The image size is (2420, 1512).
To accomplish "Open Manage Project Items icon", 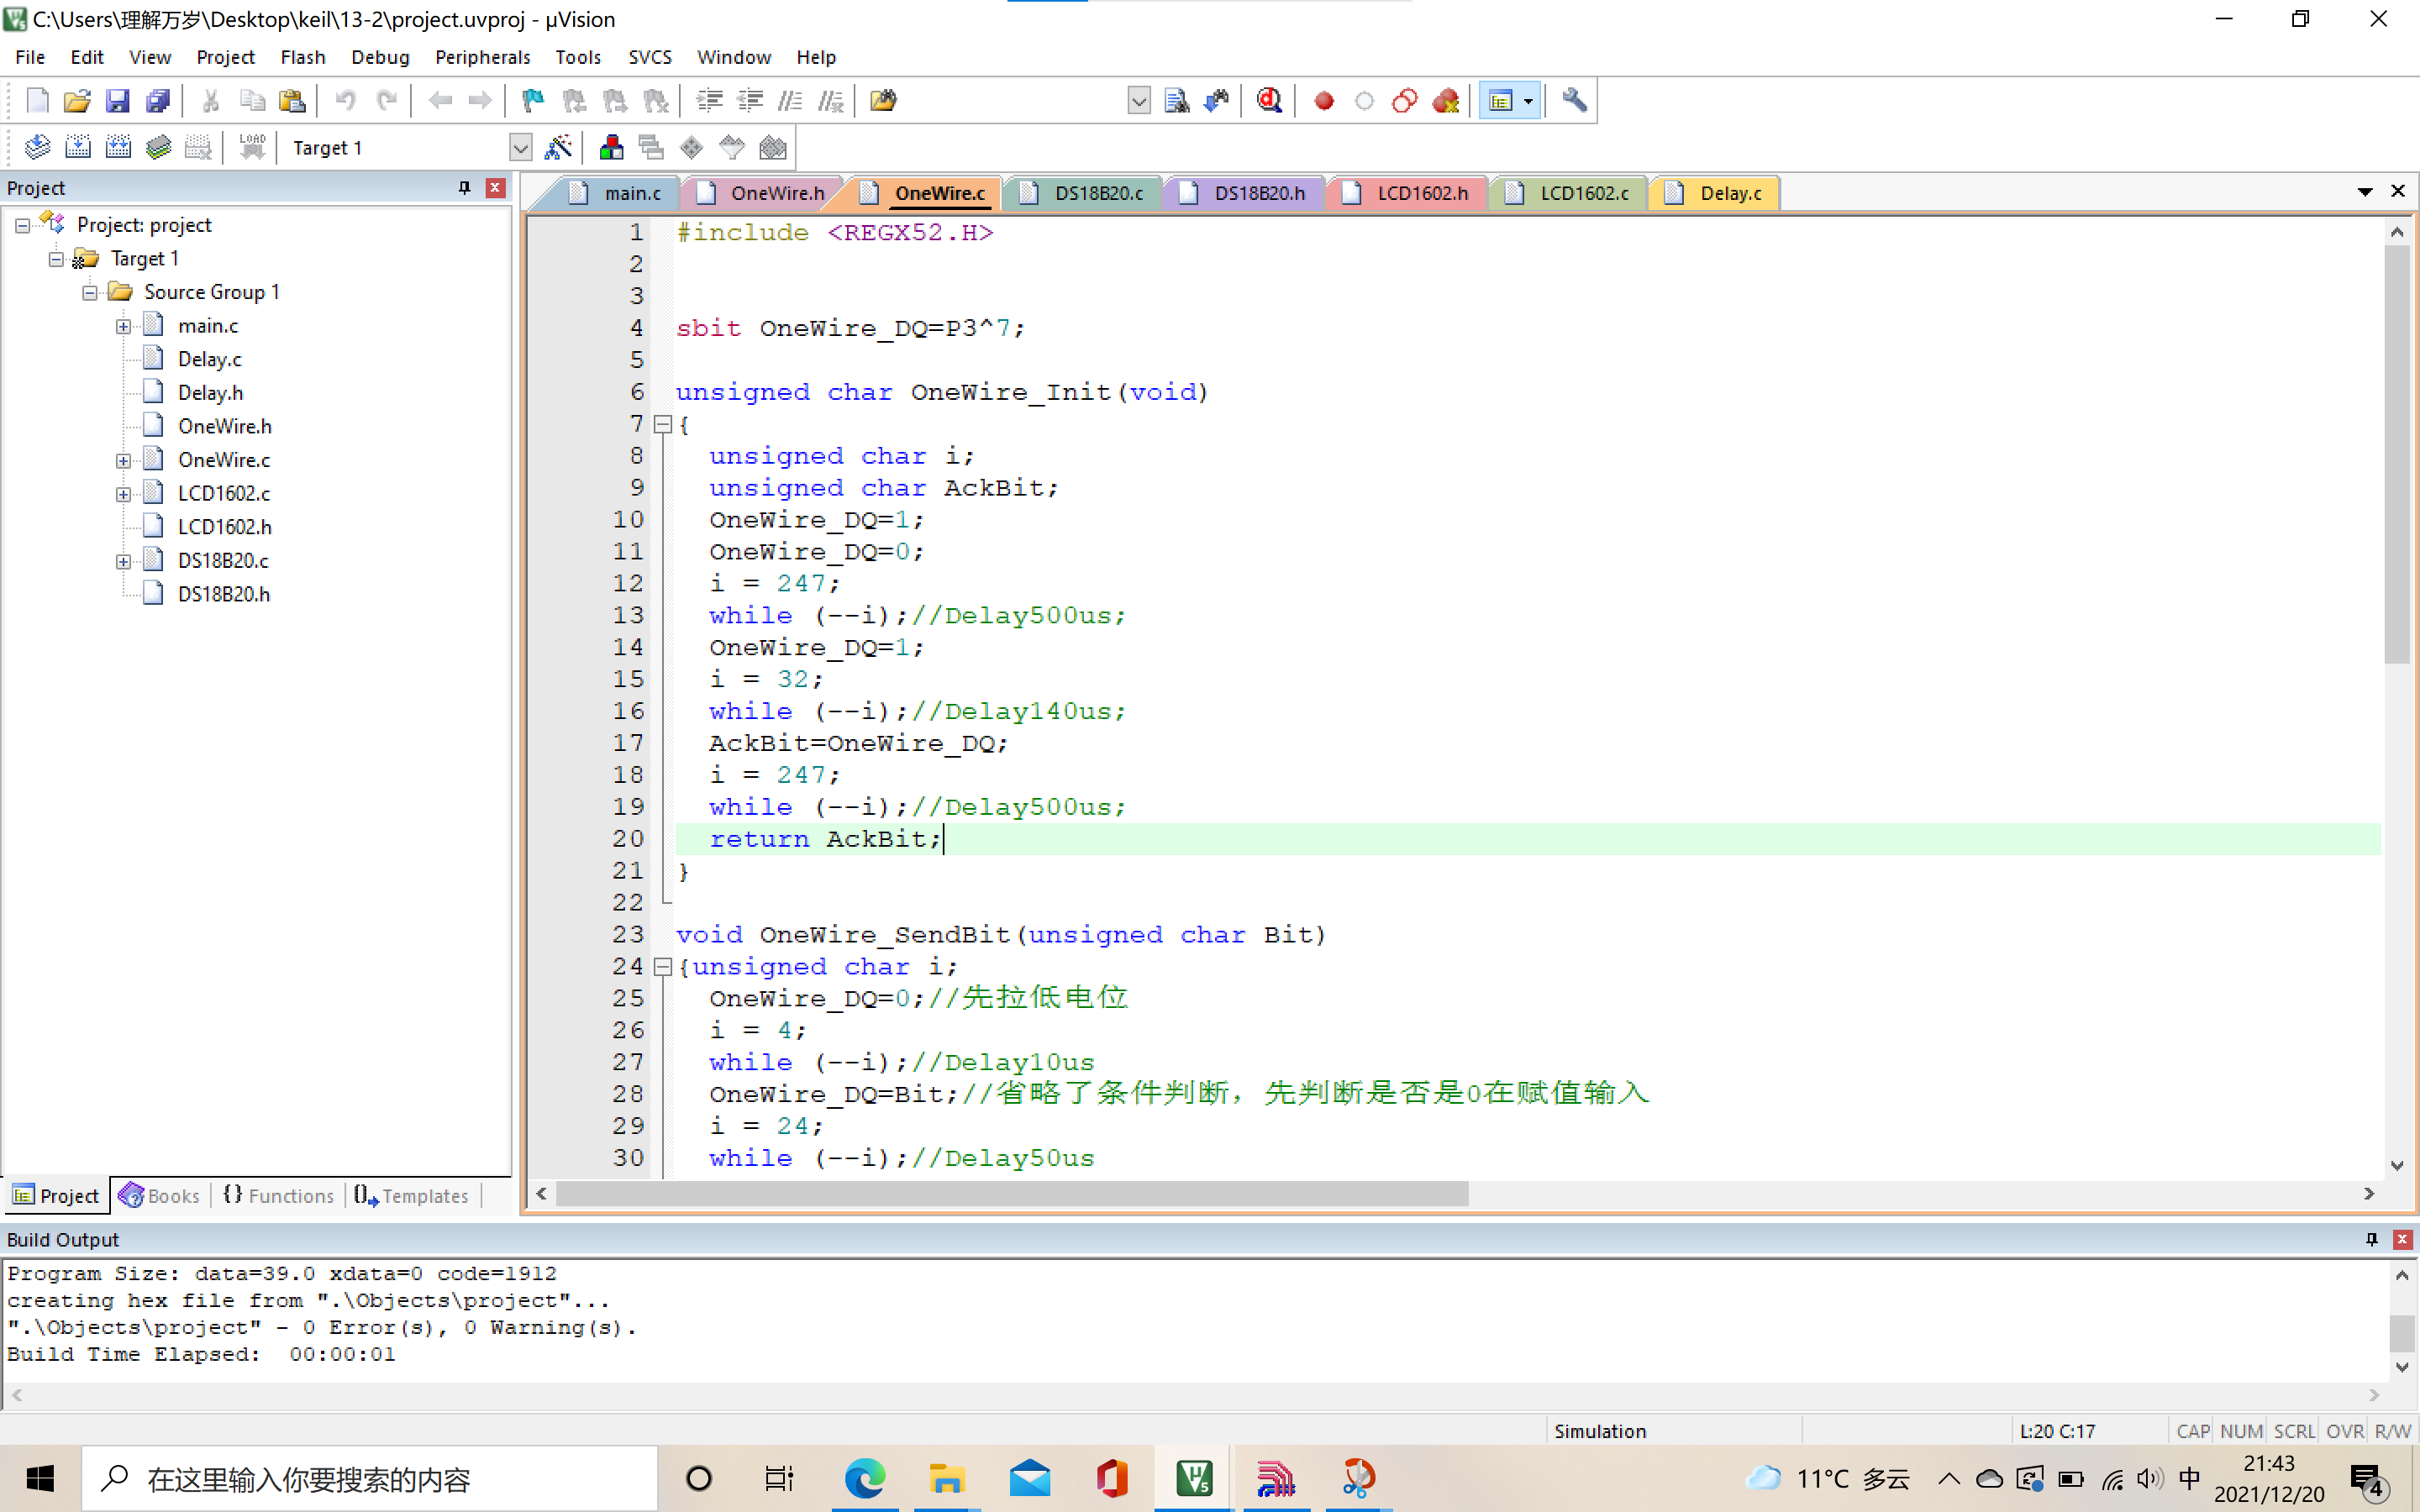I will pyautogui.click(x=611, y=147).
